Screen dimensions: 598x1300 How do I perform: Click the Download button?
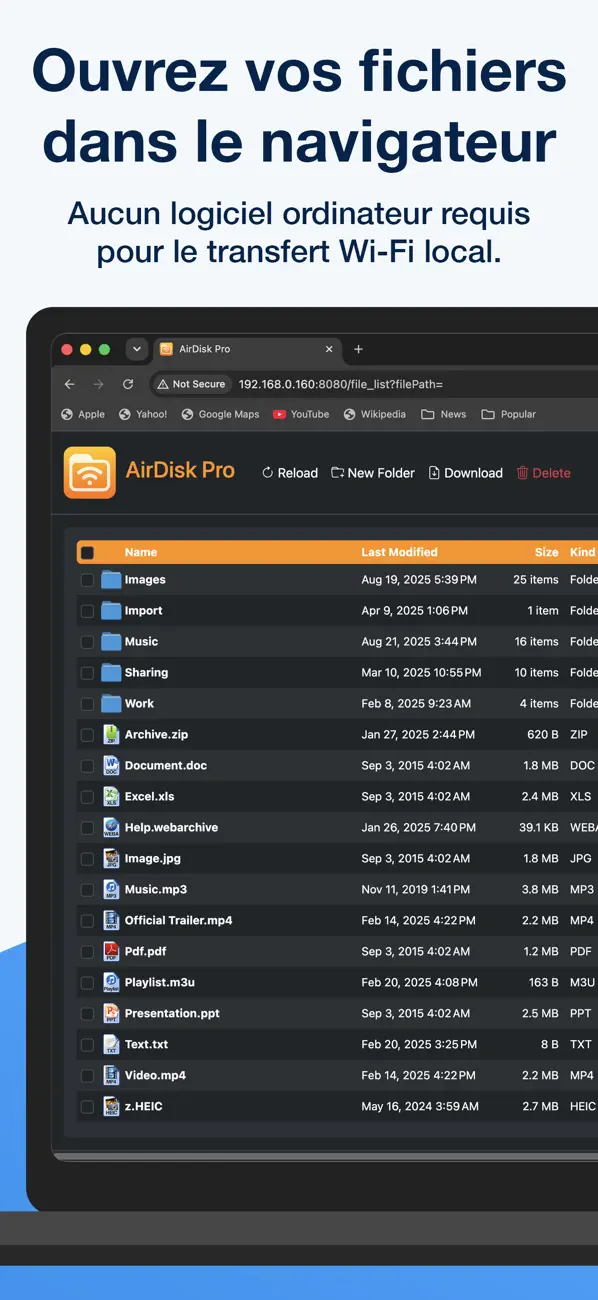tap(466, 473)
